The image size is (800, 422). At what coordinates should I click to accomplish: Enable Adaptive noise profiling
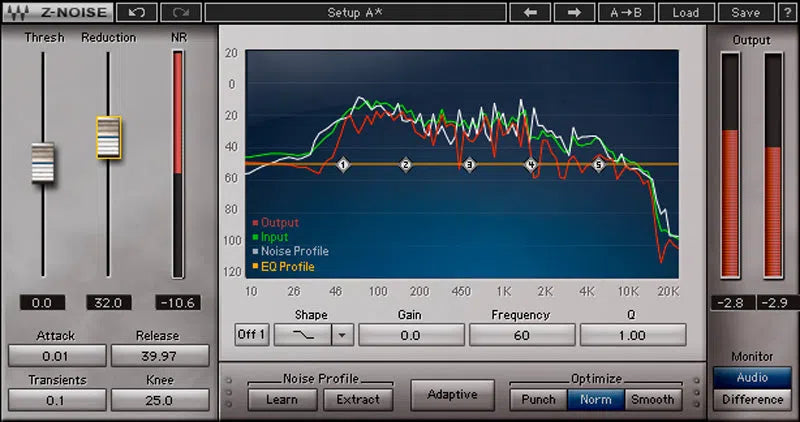pos(450,394)
